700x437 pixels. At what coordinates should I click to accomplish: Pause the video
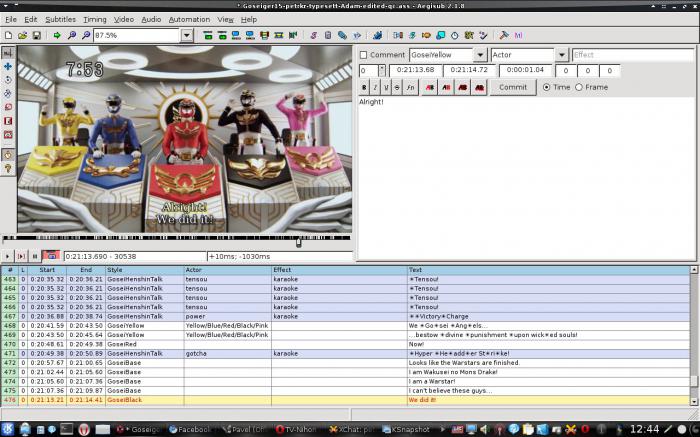(35, 256)
